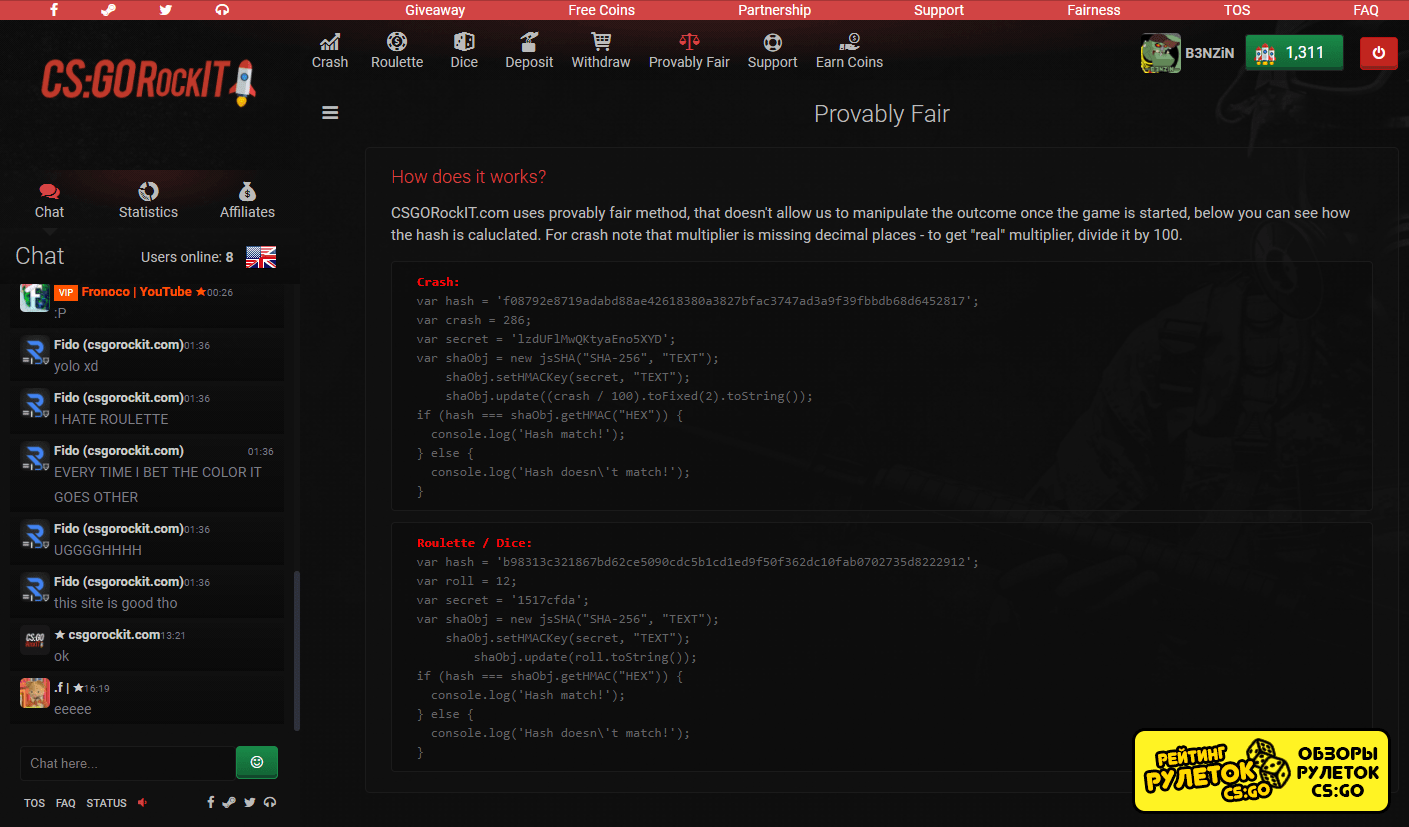Open FAQ link below chat

[x=66, y=803]
